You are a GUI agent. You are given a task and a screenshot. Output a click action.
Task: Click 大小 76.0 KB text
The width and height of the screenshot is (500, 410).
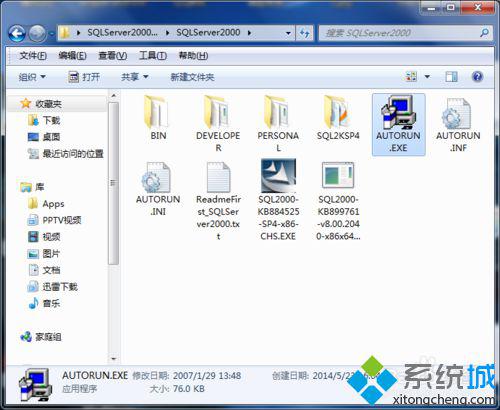[177, 389]
